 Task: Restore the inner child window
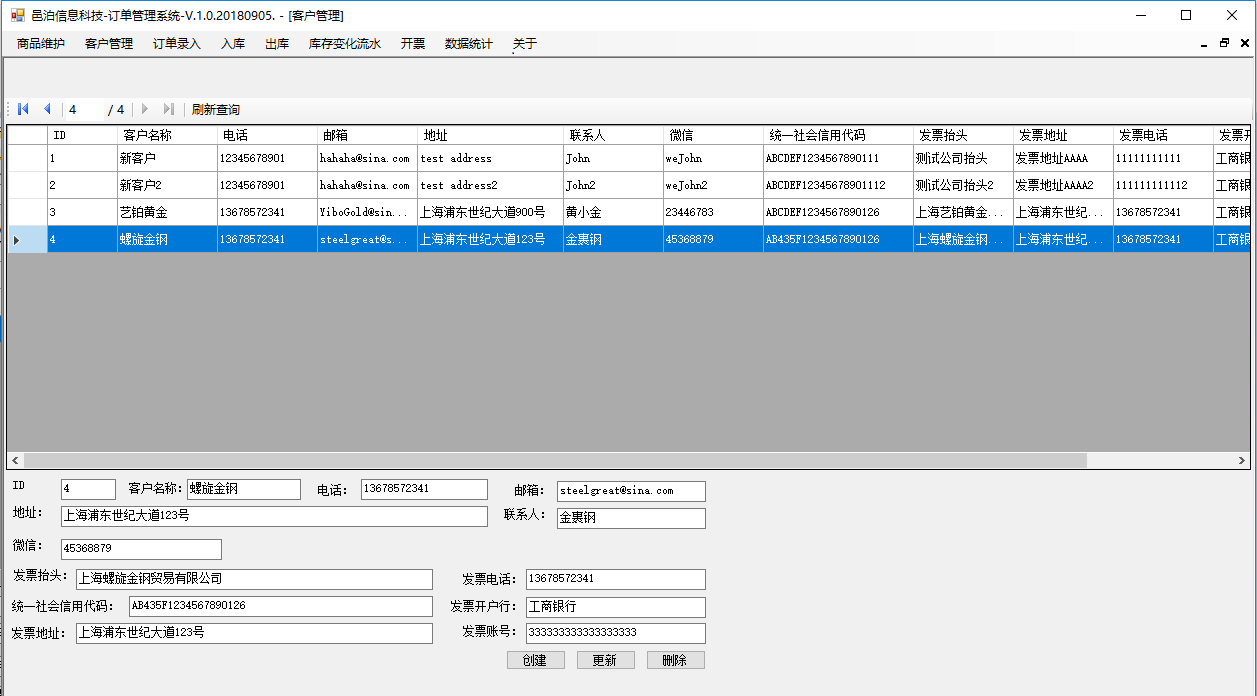point(1224,44)
